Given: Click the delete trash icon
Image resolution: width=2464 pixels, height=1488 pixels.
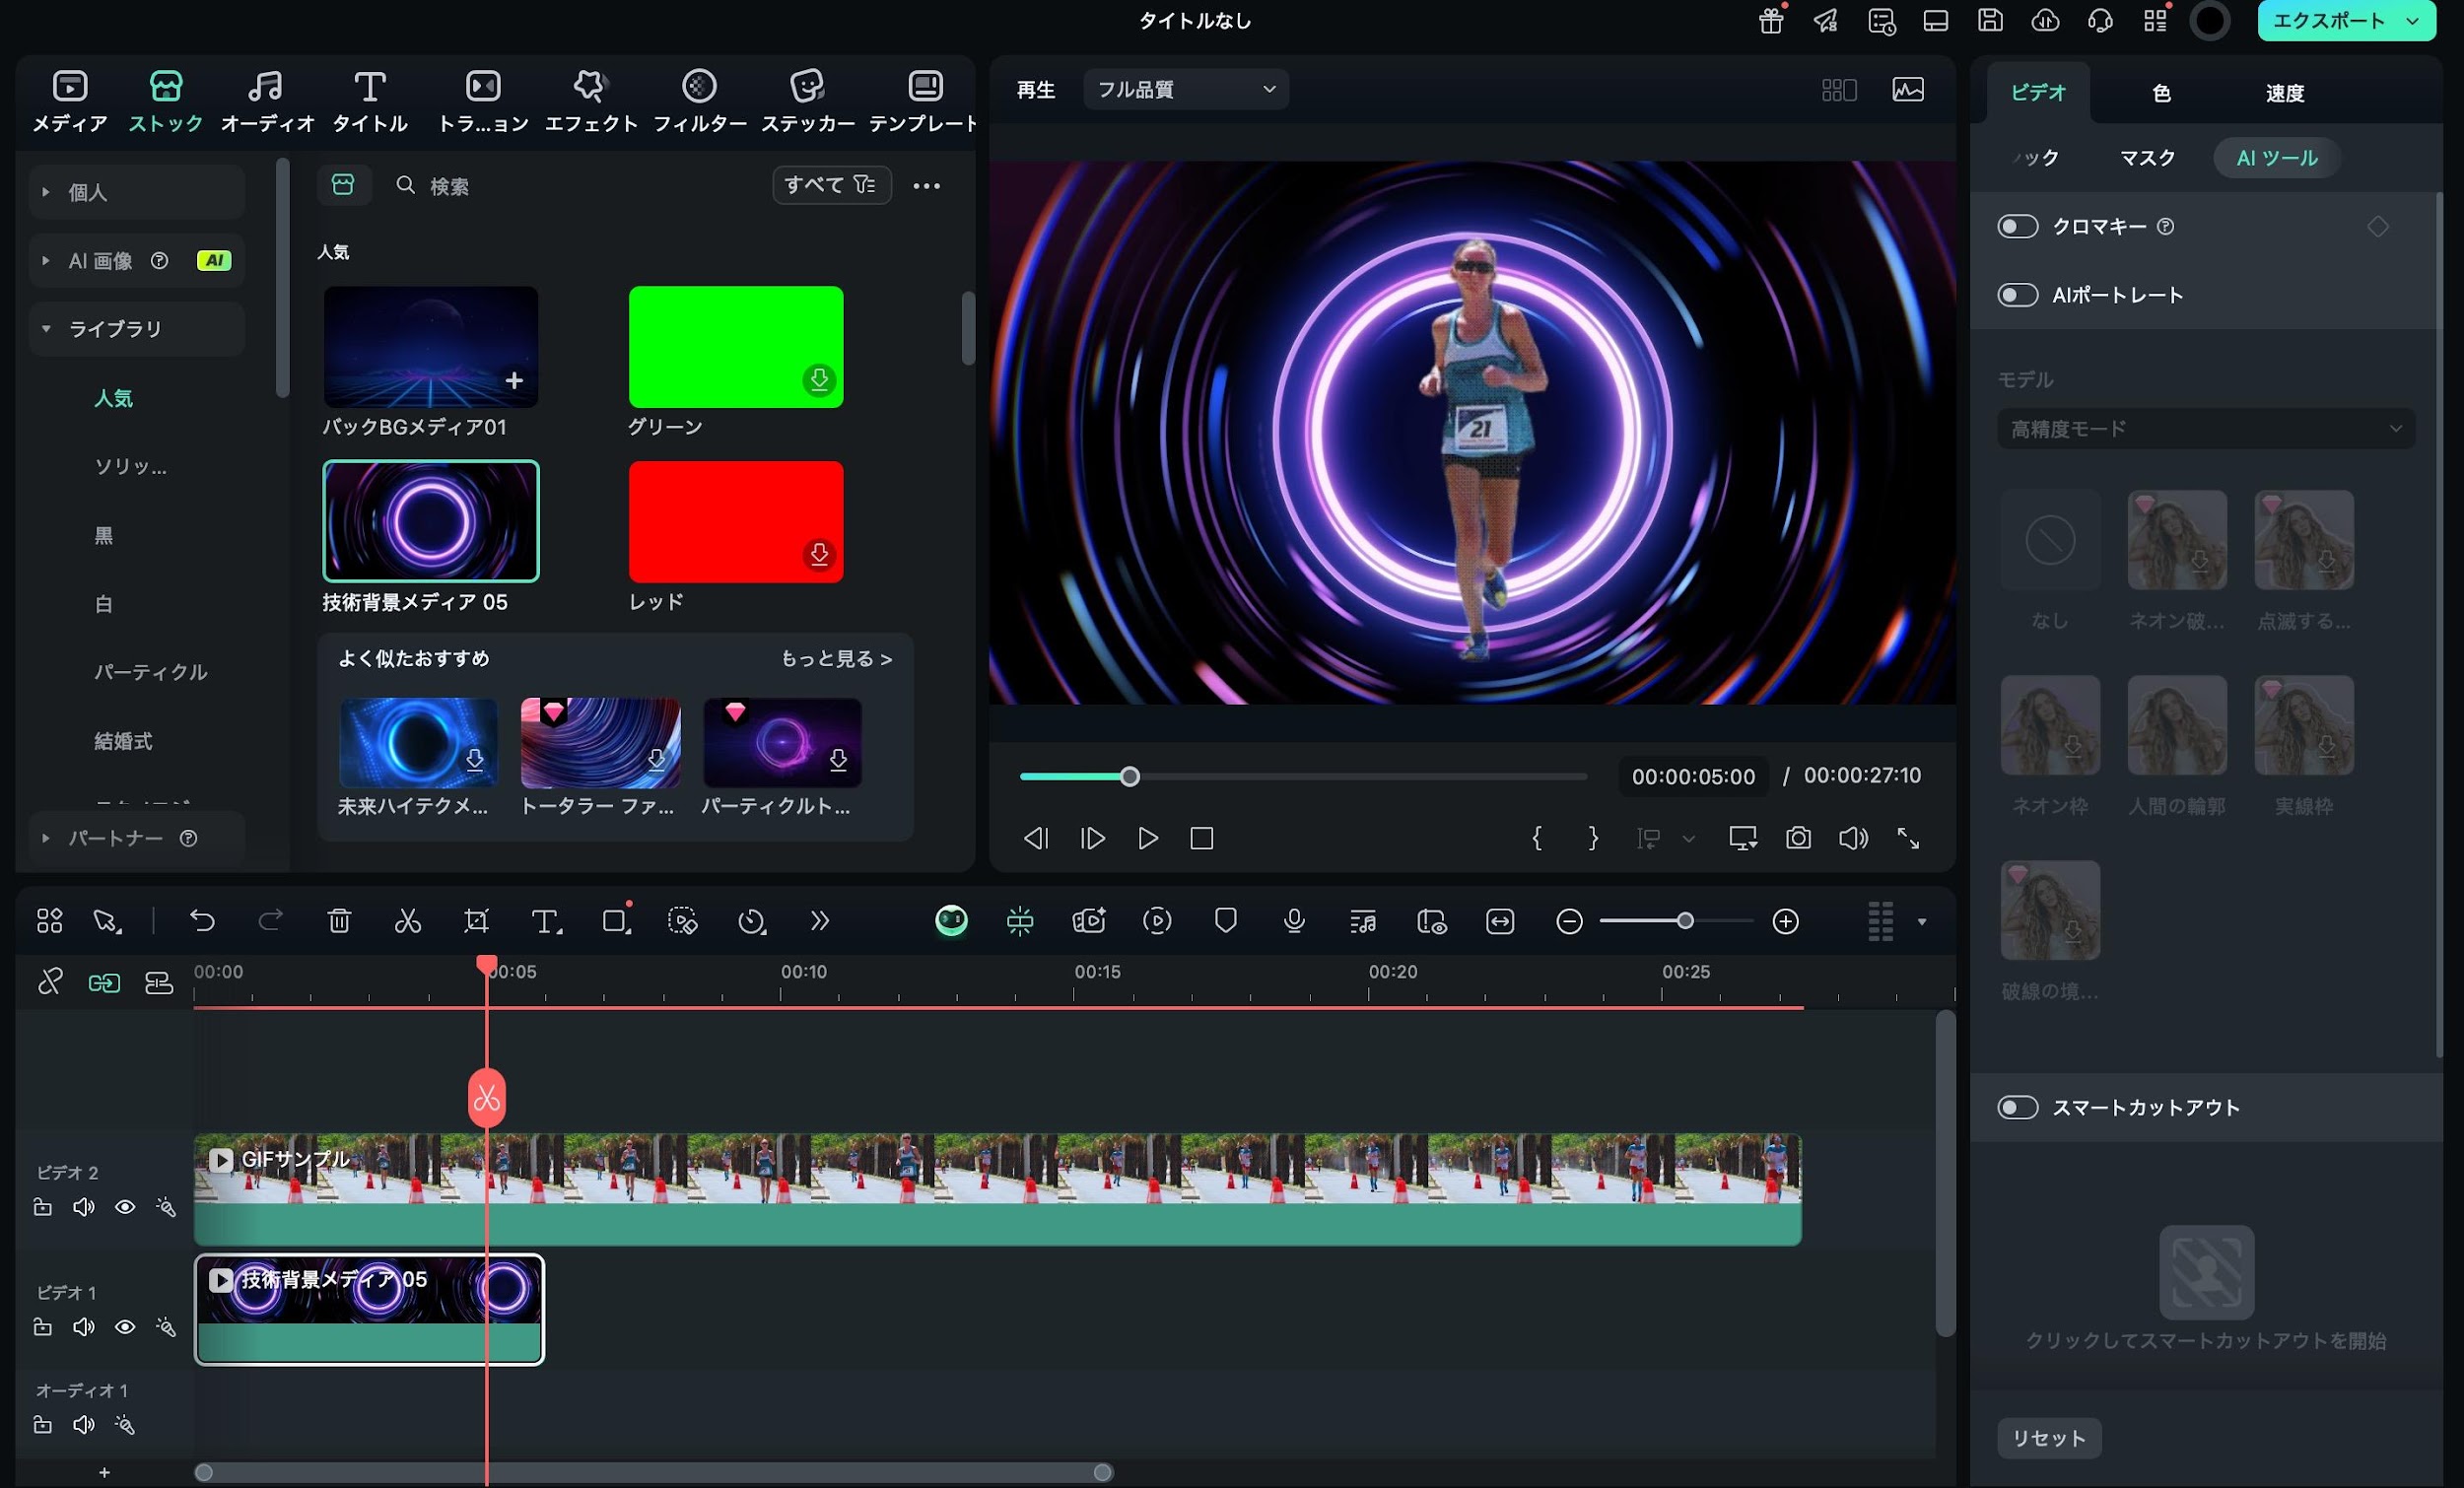Looking at the screenshot, I should (339, 920).
